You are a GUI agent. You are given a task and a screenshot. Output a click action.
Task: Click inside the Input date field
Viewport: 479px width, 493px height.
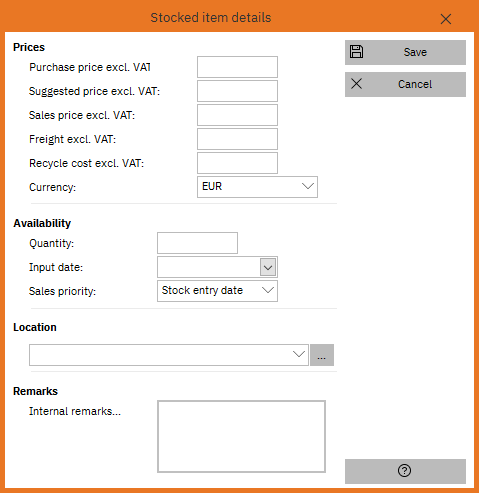(x=208, y=267)
